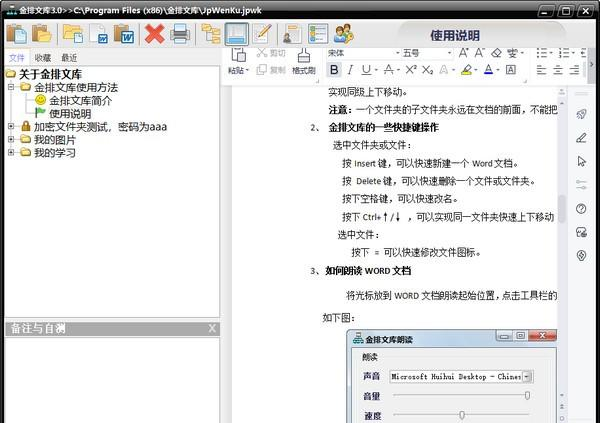Viewport: 600px width, 423px height.
Task: Select the 关于金排文库 root node
Action: [x=51, y=74]
